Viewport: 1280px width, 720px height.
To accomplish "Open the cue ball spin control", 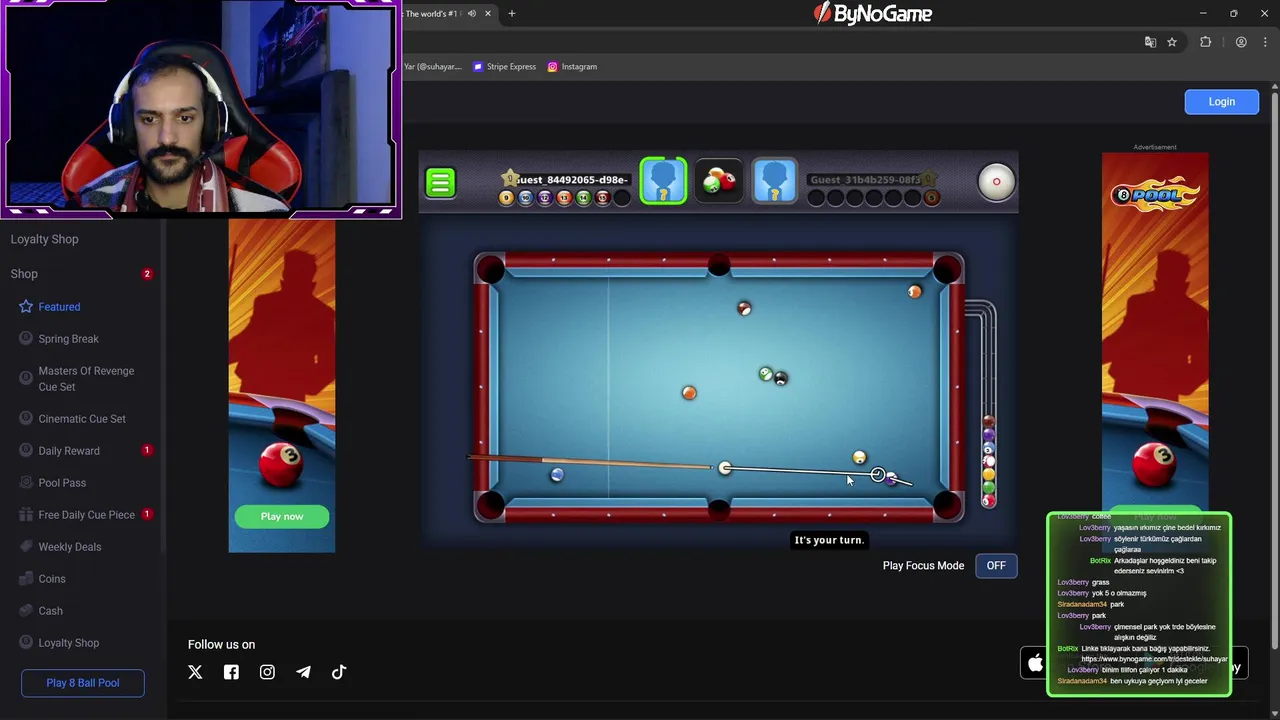I will 996,182.
